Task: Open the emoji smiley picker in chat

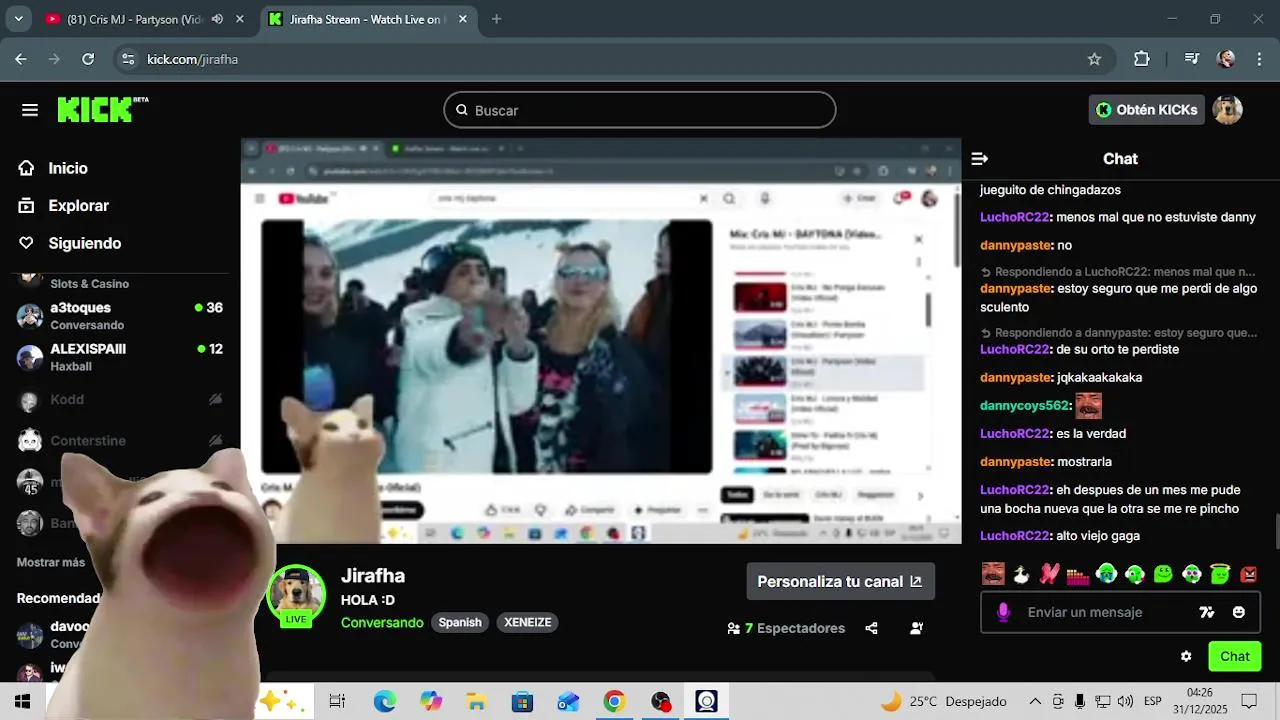Action: click(x=1239, y=612)
